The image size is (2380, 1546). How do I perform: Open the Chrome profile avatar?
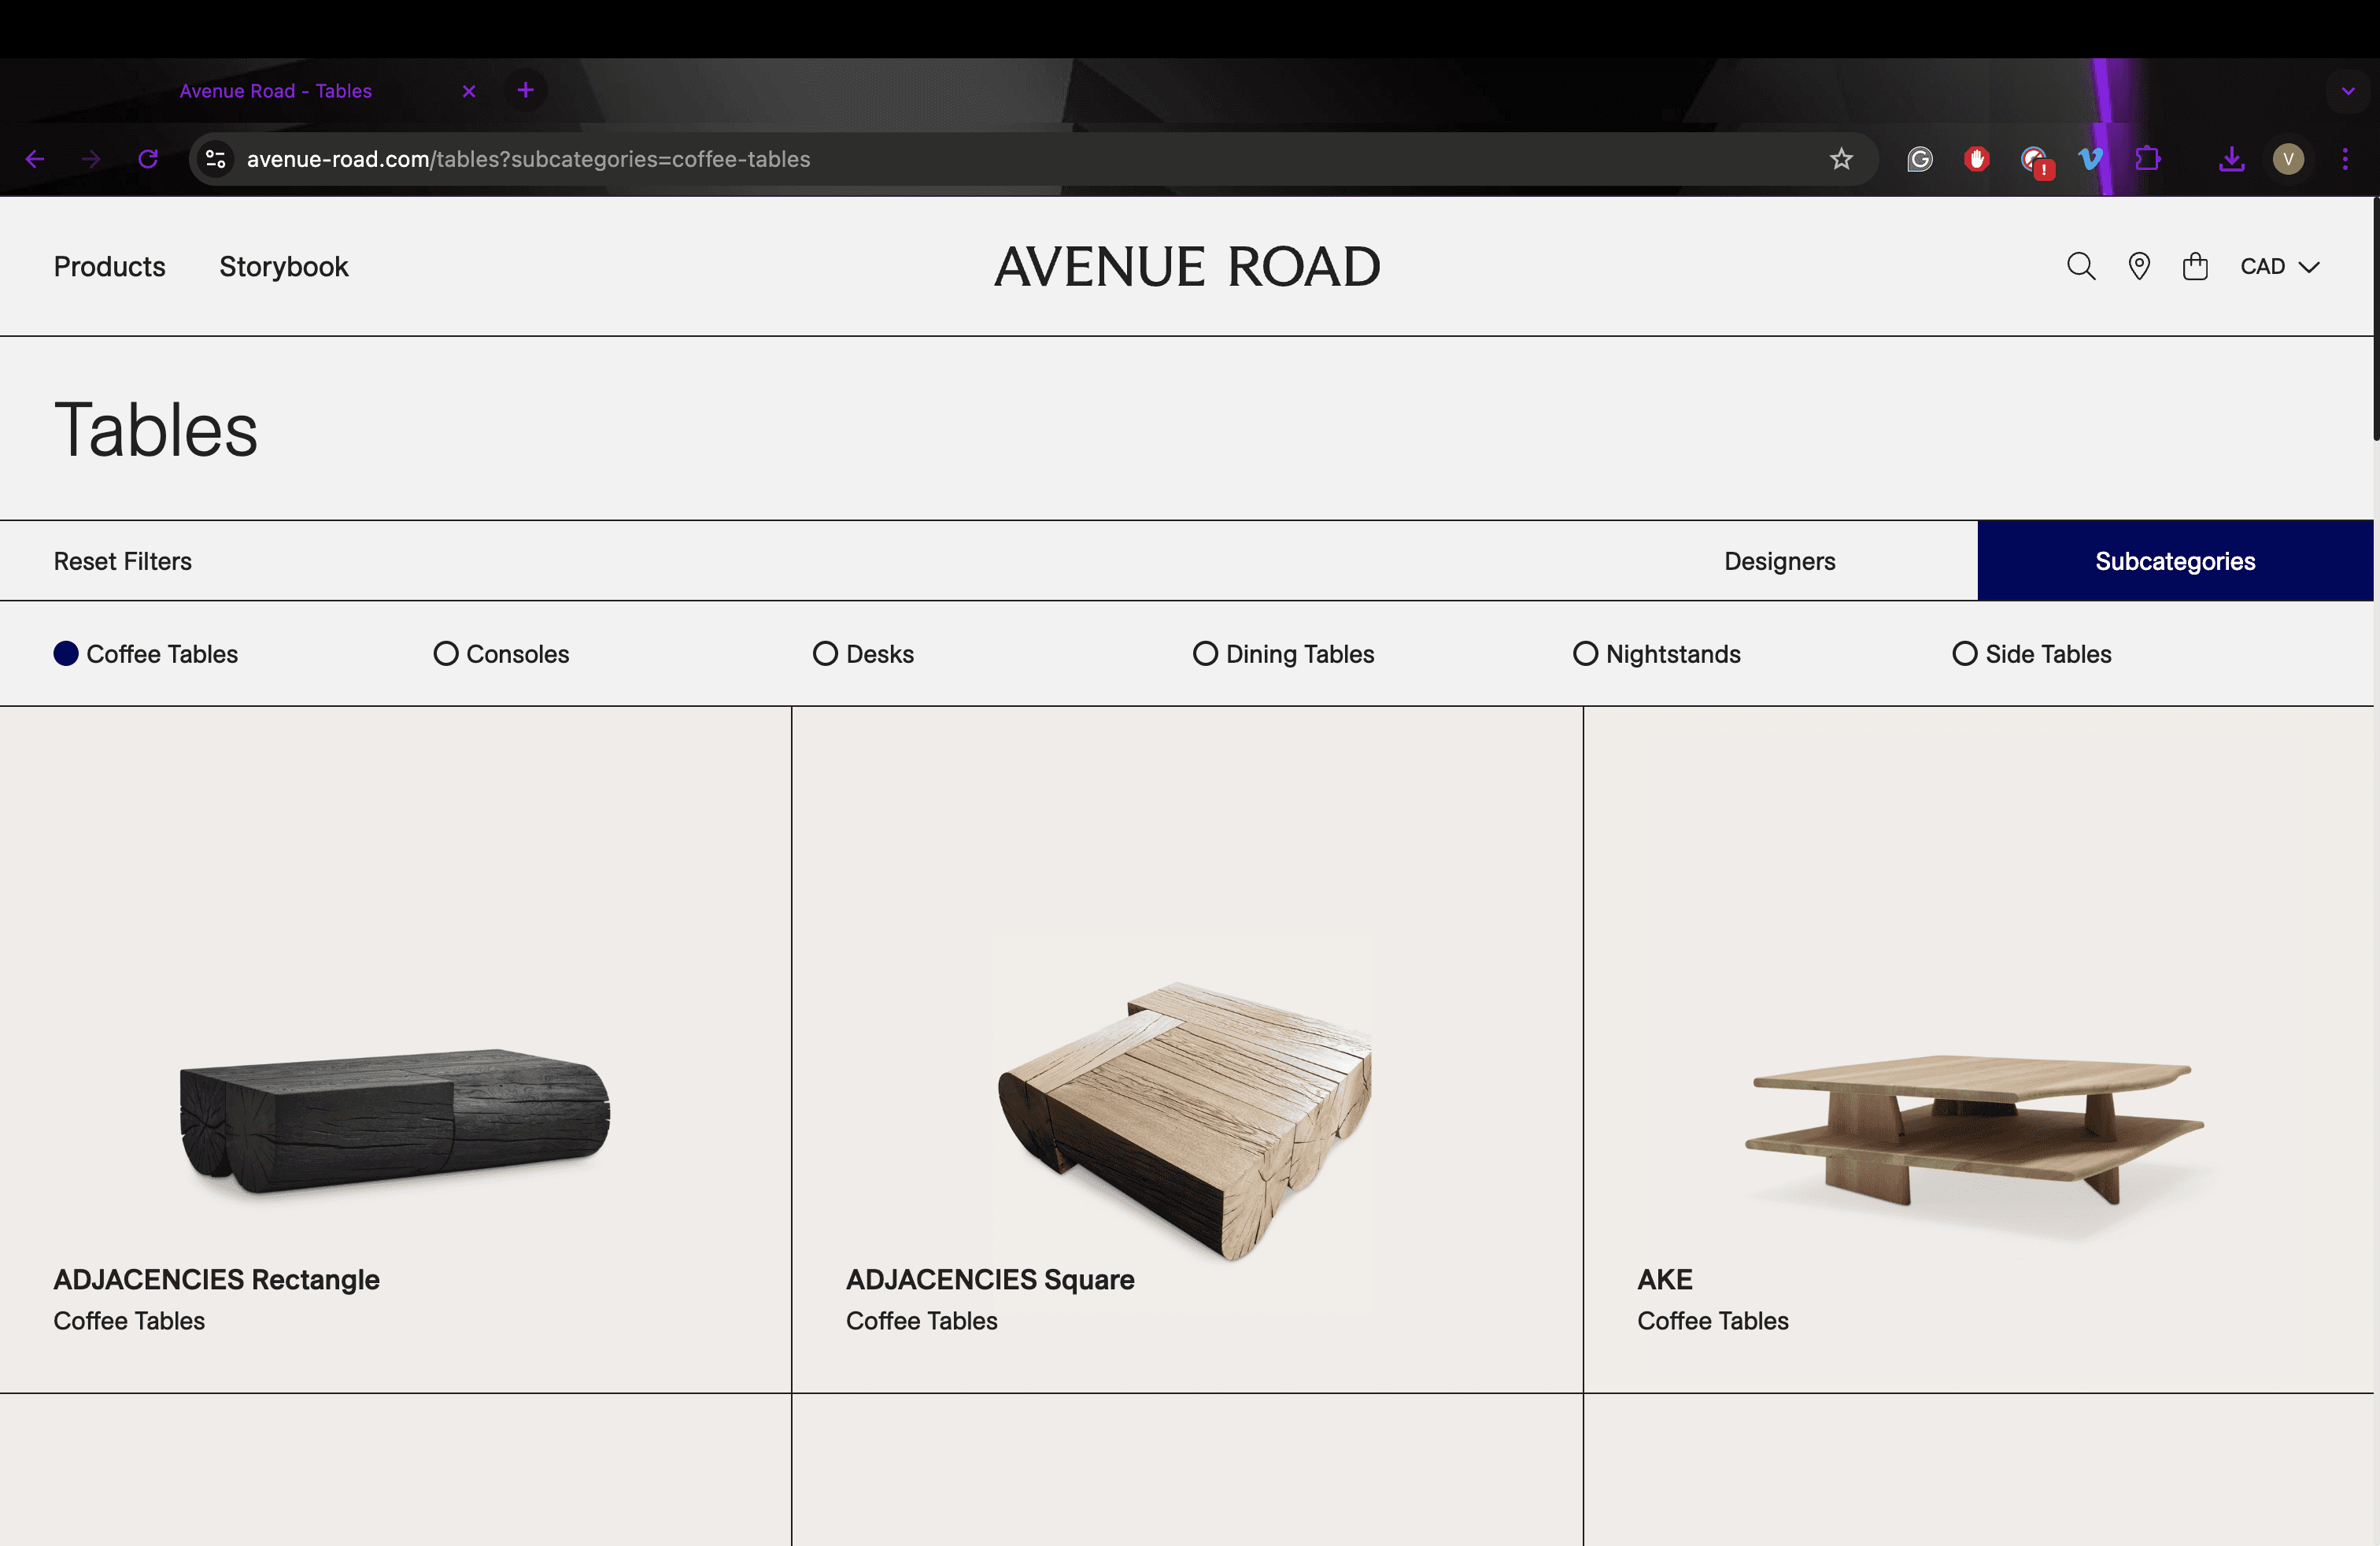(2288, 159)
